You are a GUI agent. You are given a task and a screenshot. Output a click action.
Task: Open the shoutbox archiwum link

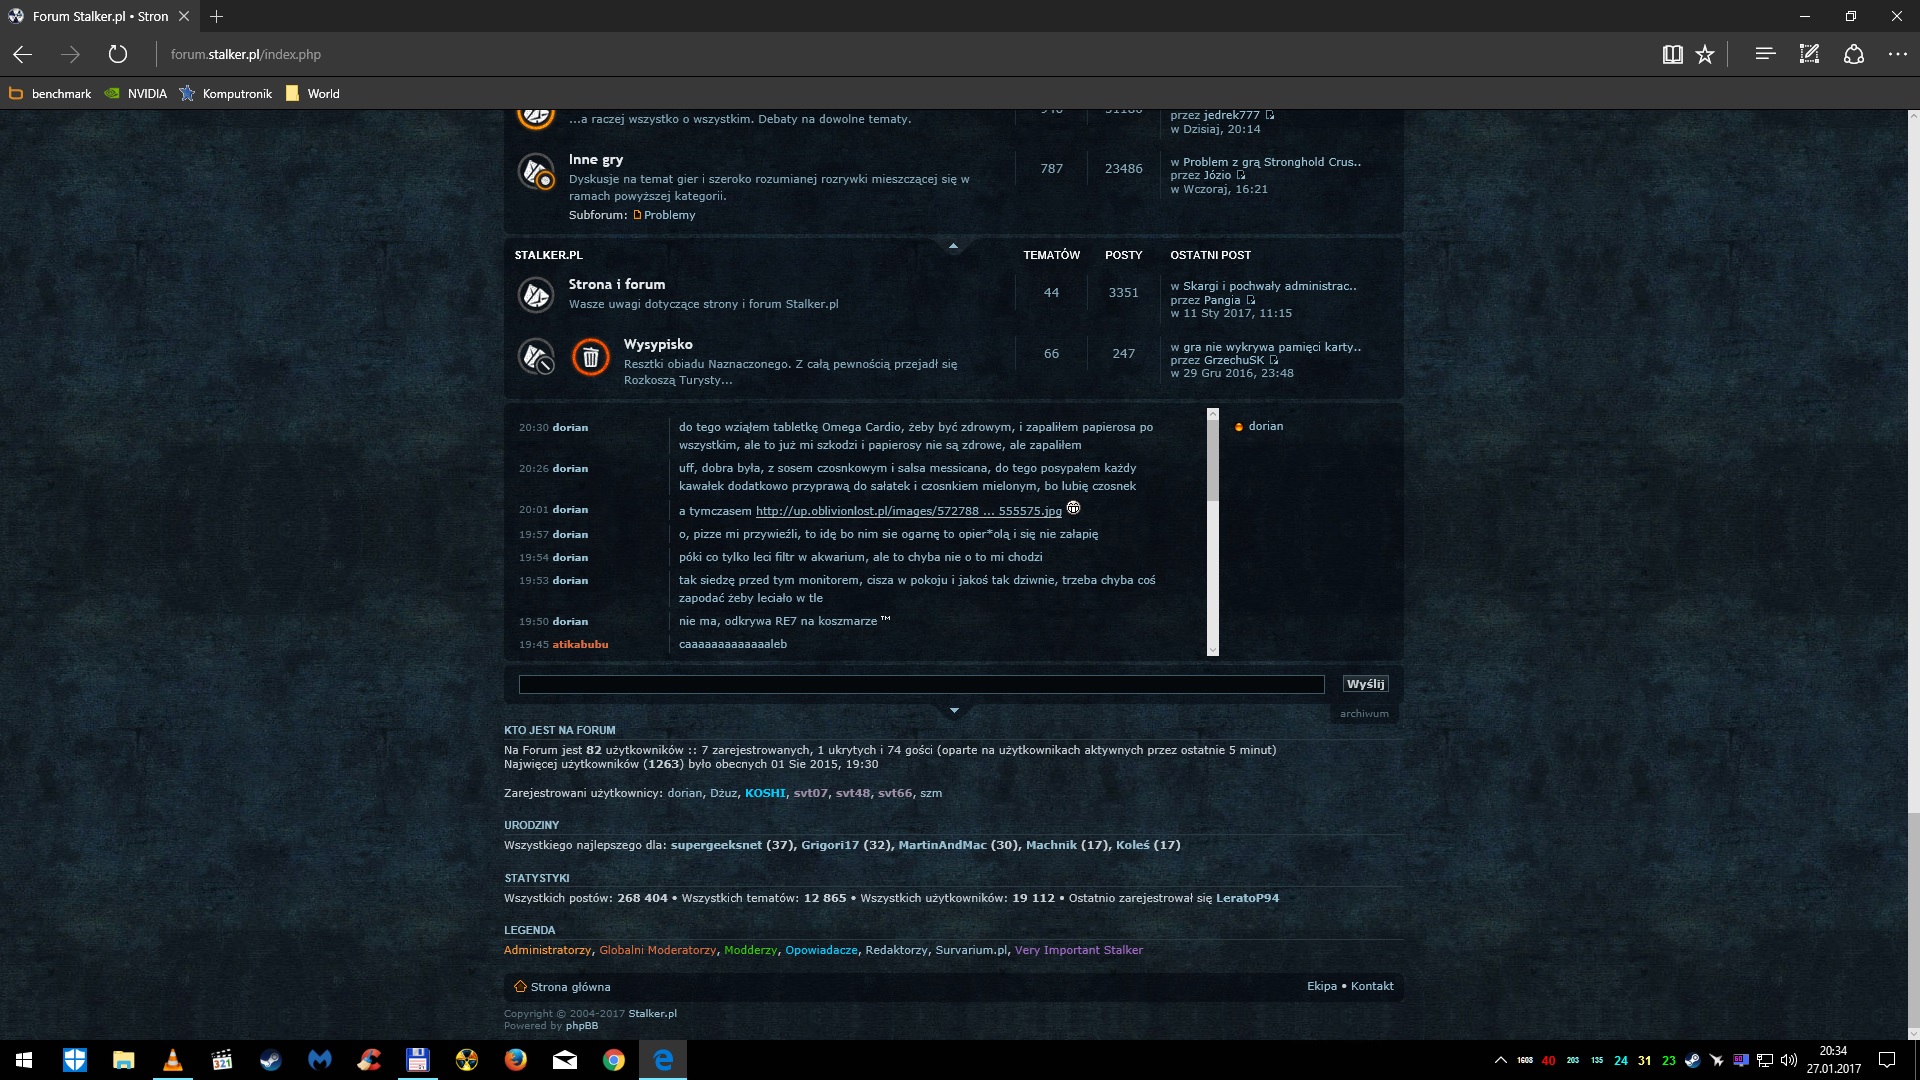coord(1364,714)
